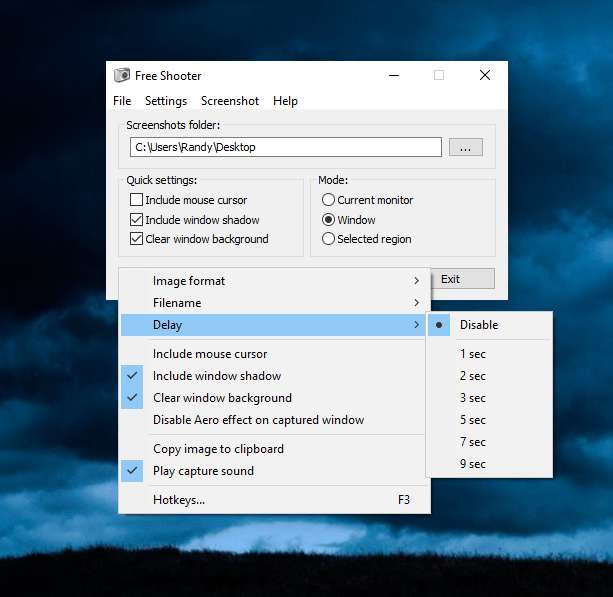
Task: Enable the Include mouse cursor checkbox
Action: [136, 200]
